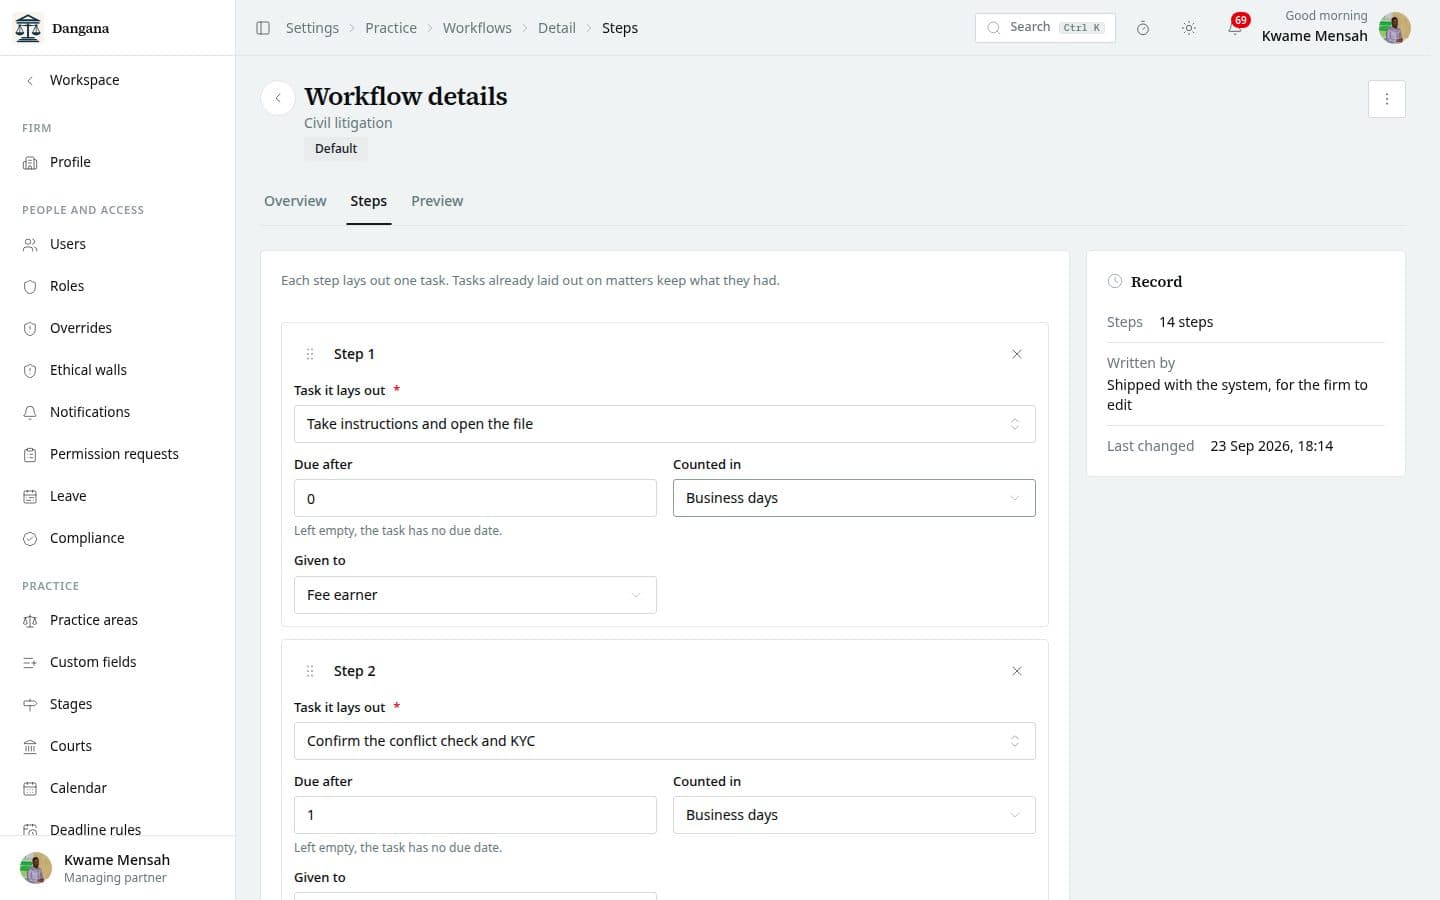Click the Dangana scales logo

(28, 28)
